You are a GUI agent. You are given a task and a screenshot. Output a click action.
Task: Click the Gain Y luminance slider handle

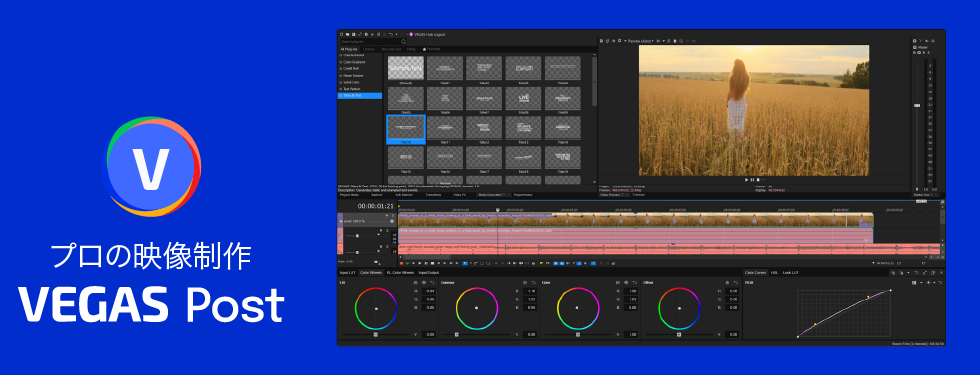coord(578,334)
